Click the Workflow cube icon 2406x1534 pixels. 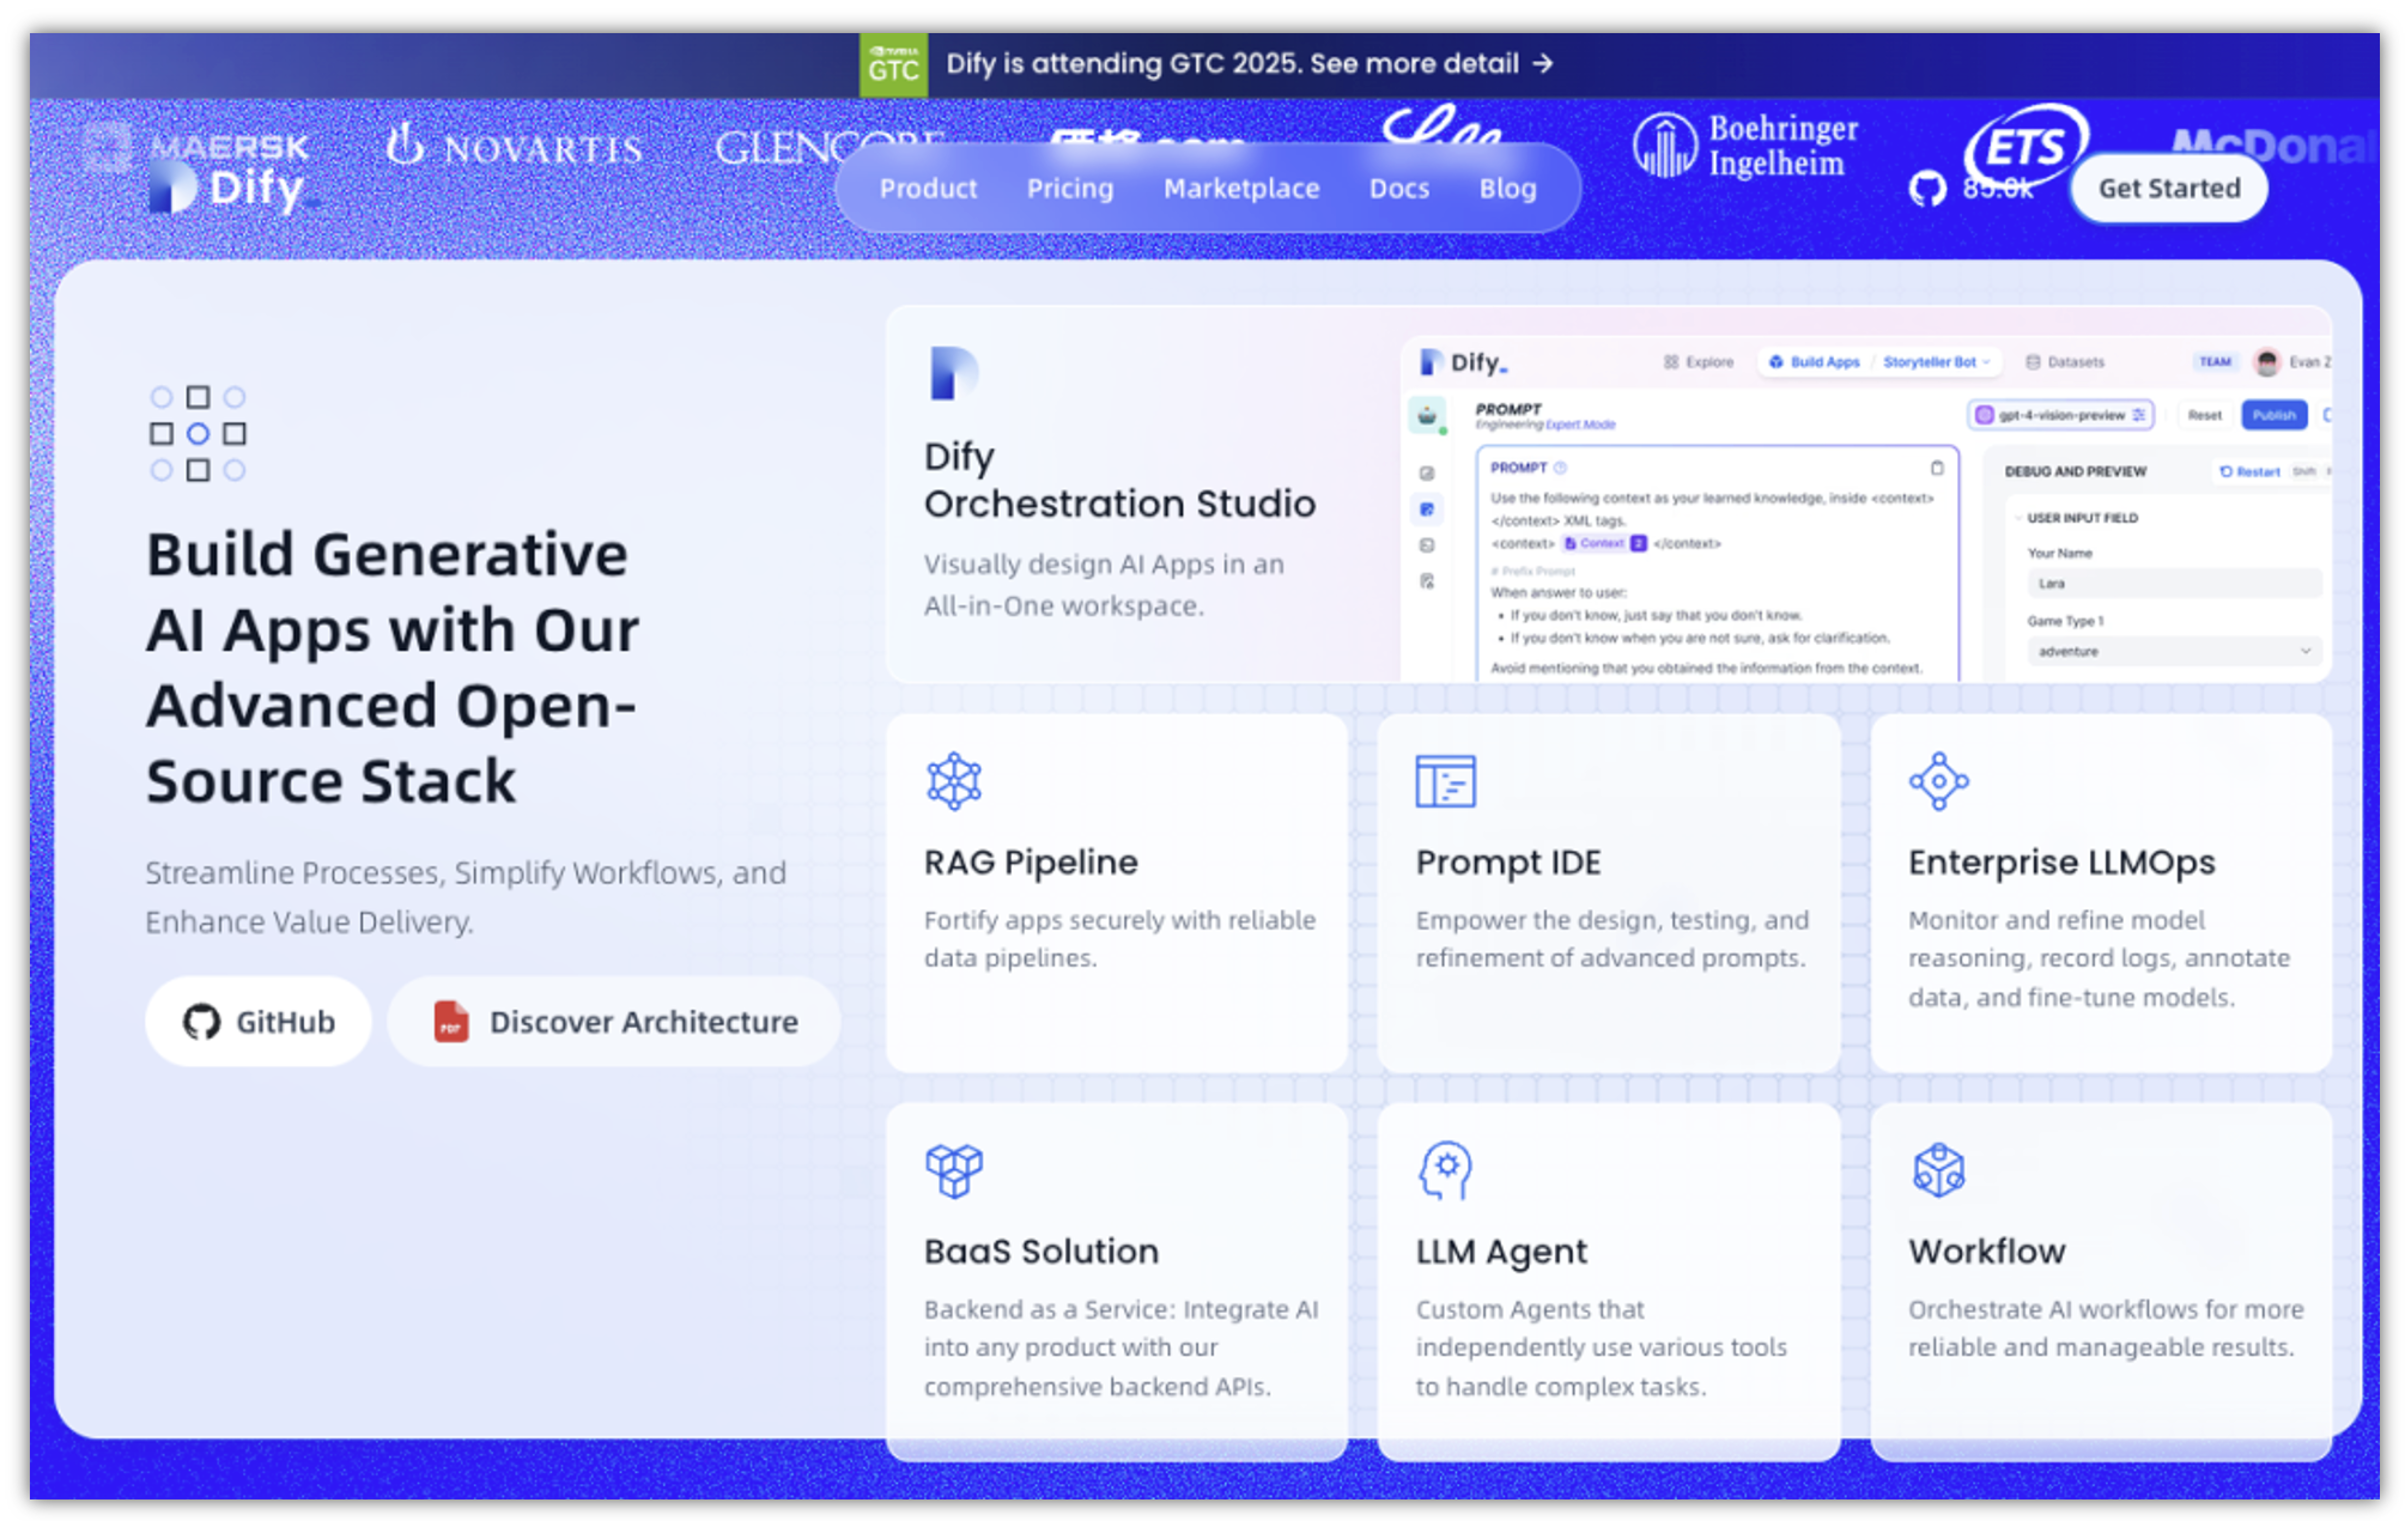click(1937, 1170)
